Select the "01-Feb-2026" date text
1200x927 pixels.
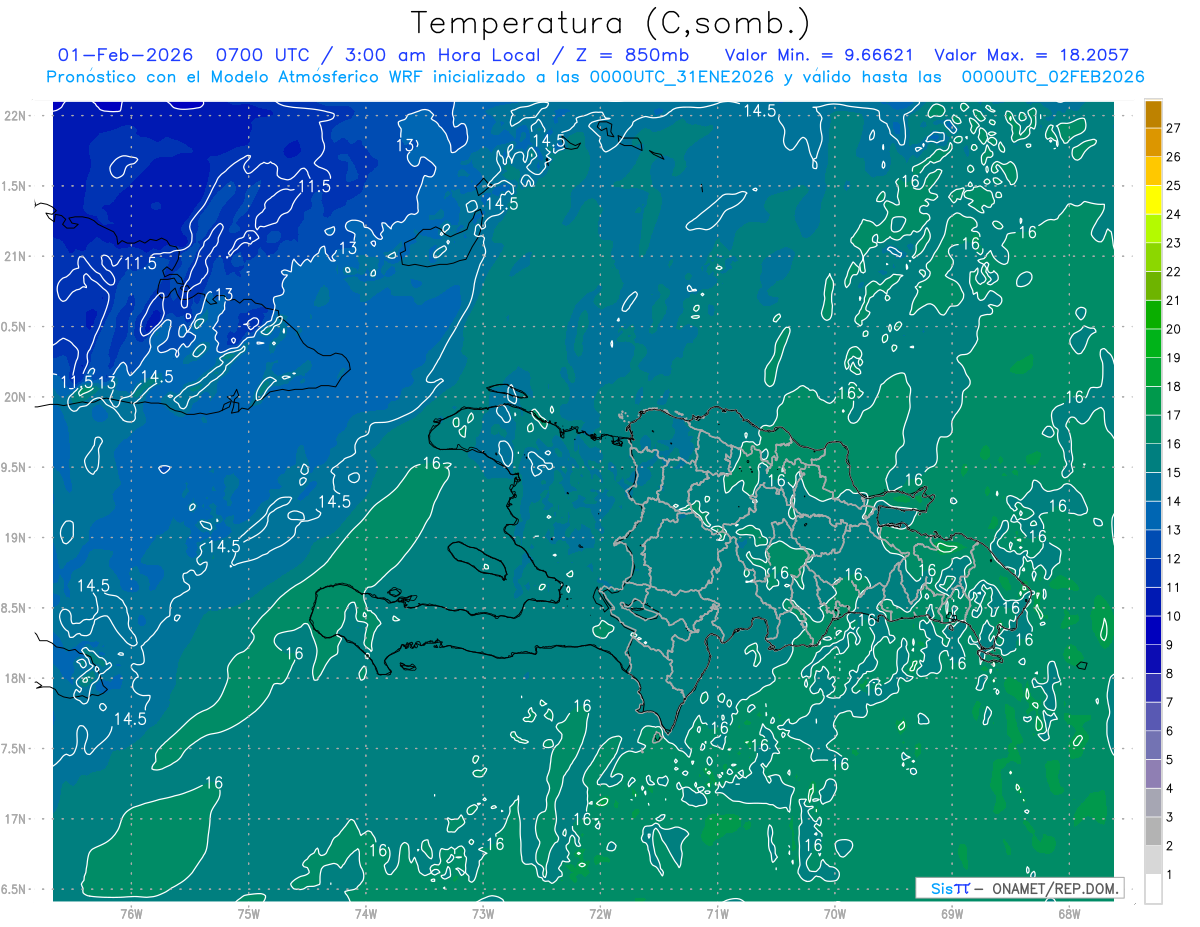(125, 55)
